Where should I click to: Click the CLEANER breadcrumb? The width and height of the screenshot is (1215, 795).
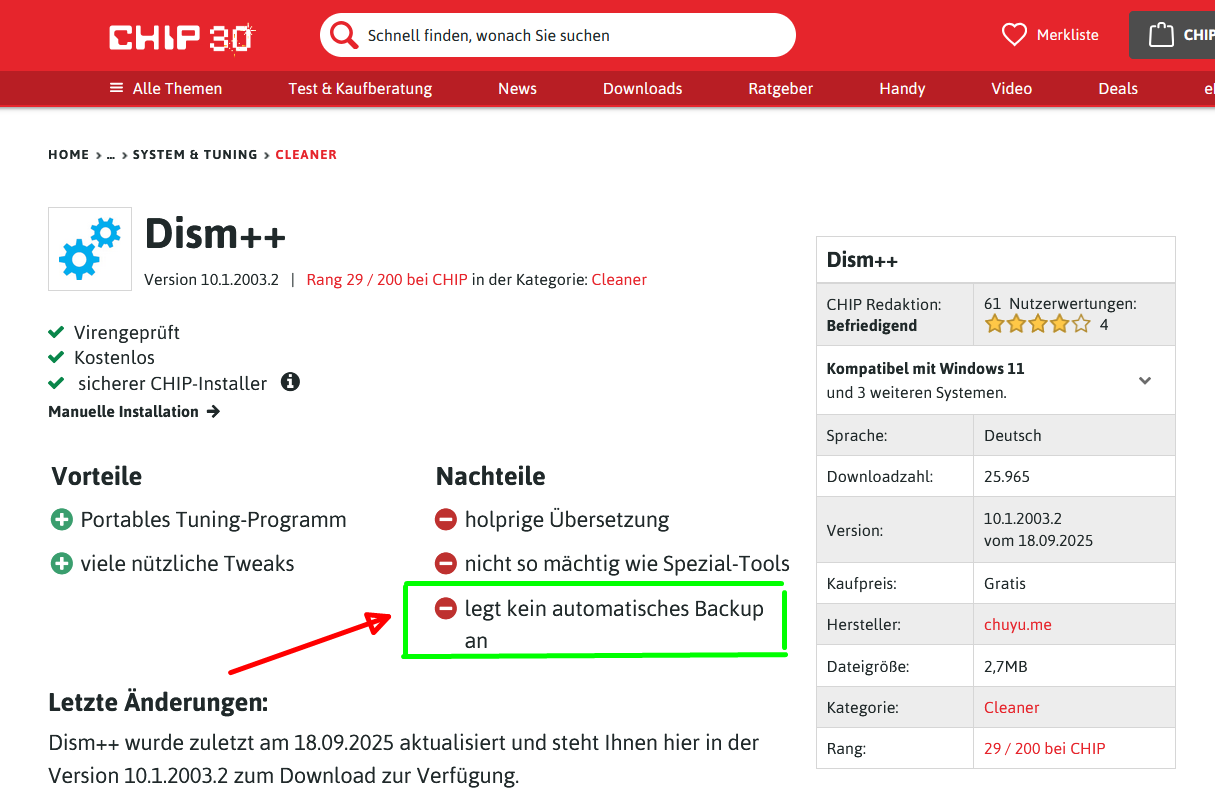[x=306, y=155]
